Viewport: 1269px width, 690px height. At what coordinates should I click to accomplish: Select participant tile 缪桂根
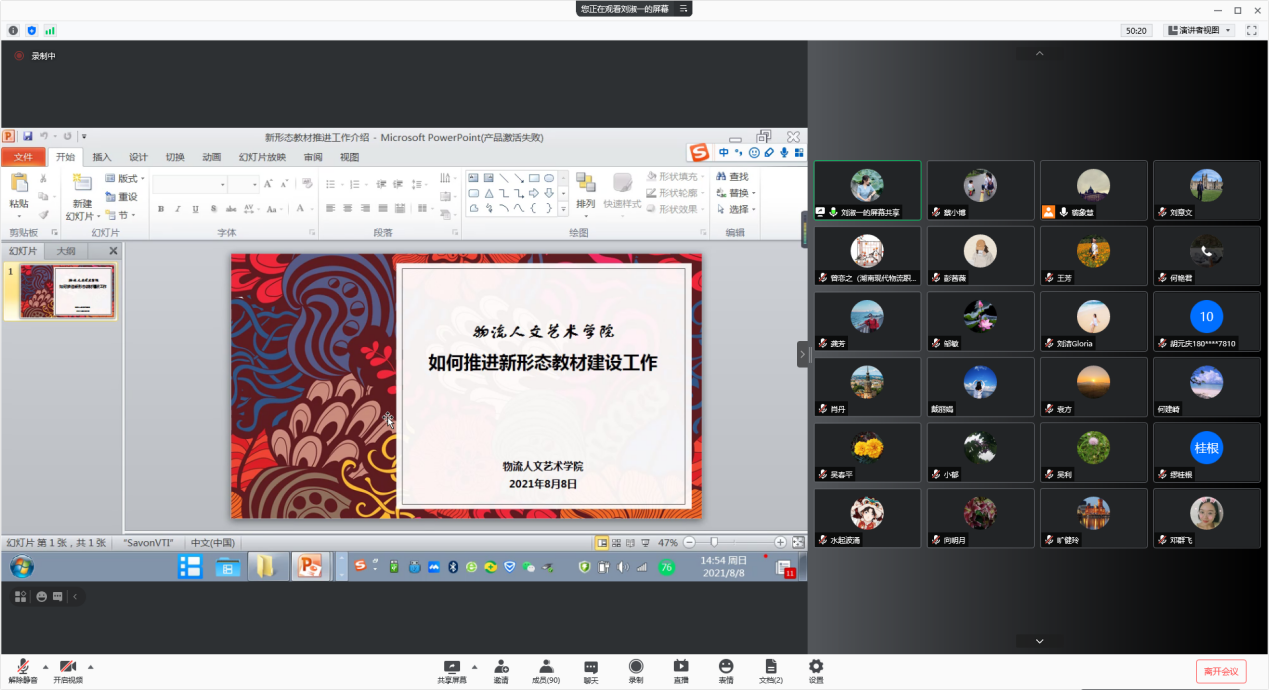click(x=1206, y=452)
